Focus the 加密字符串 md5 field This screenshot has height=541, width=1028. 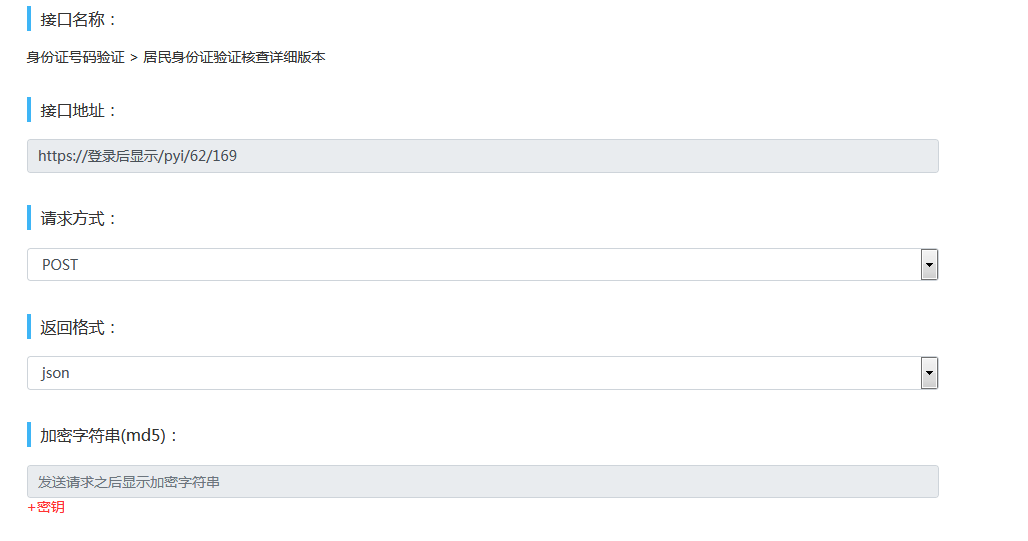482,482
